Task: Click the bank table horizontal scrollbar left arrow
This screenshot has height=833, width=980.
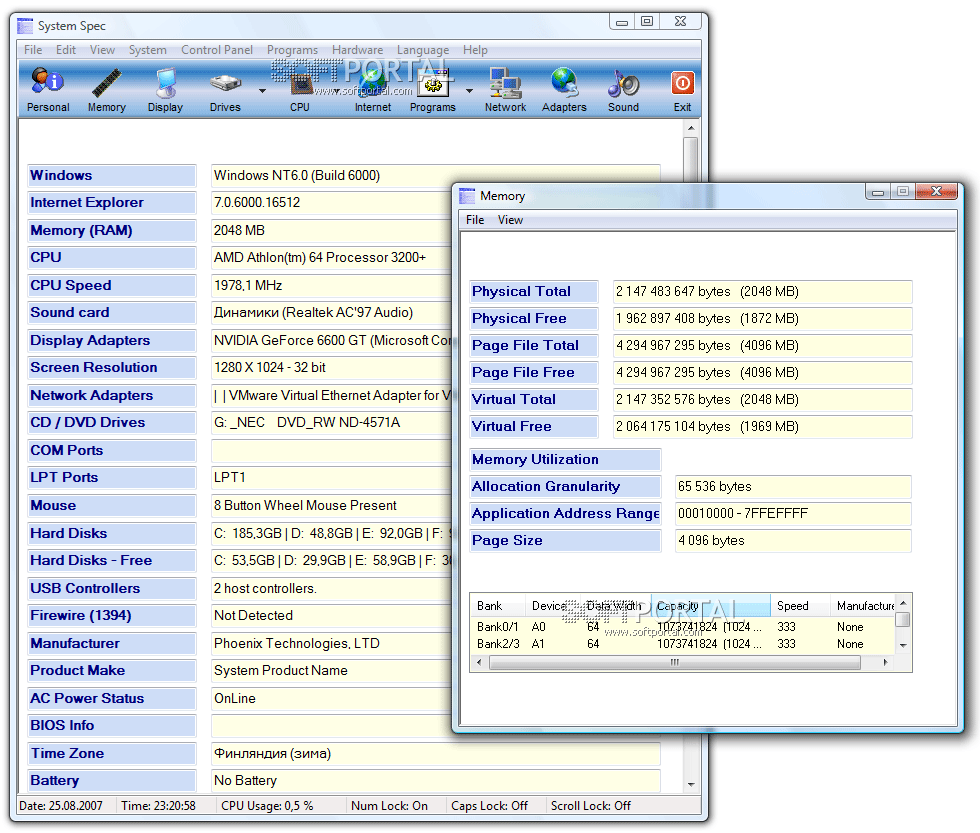Action: 479,662
